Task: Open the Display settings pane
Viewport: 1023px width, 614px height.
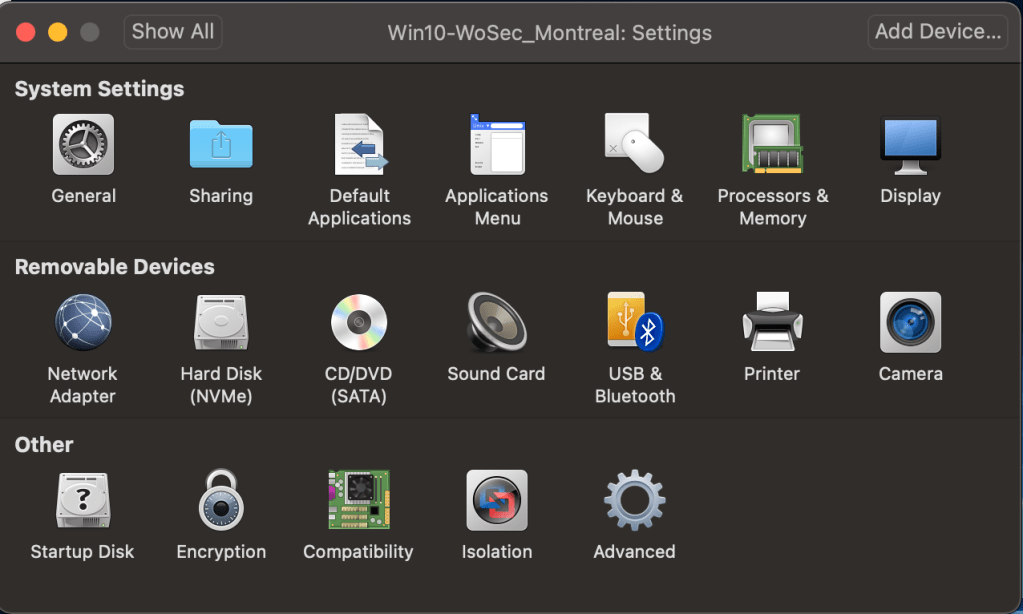Action: tap(910, 145)
